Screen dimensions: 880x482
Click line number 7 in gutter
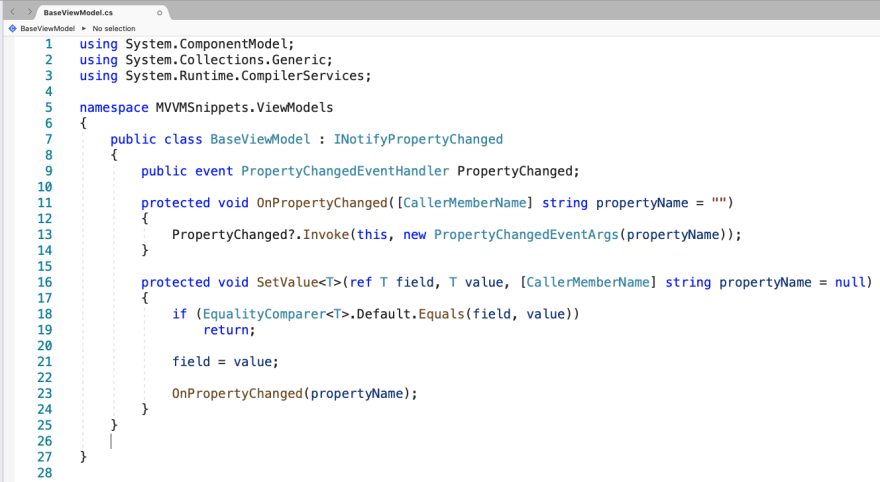pyautogui.click(x=48, y=139)
